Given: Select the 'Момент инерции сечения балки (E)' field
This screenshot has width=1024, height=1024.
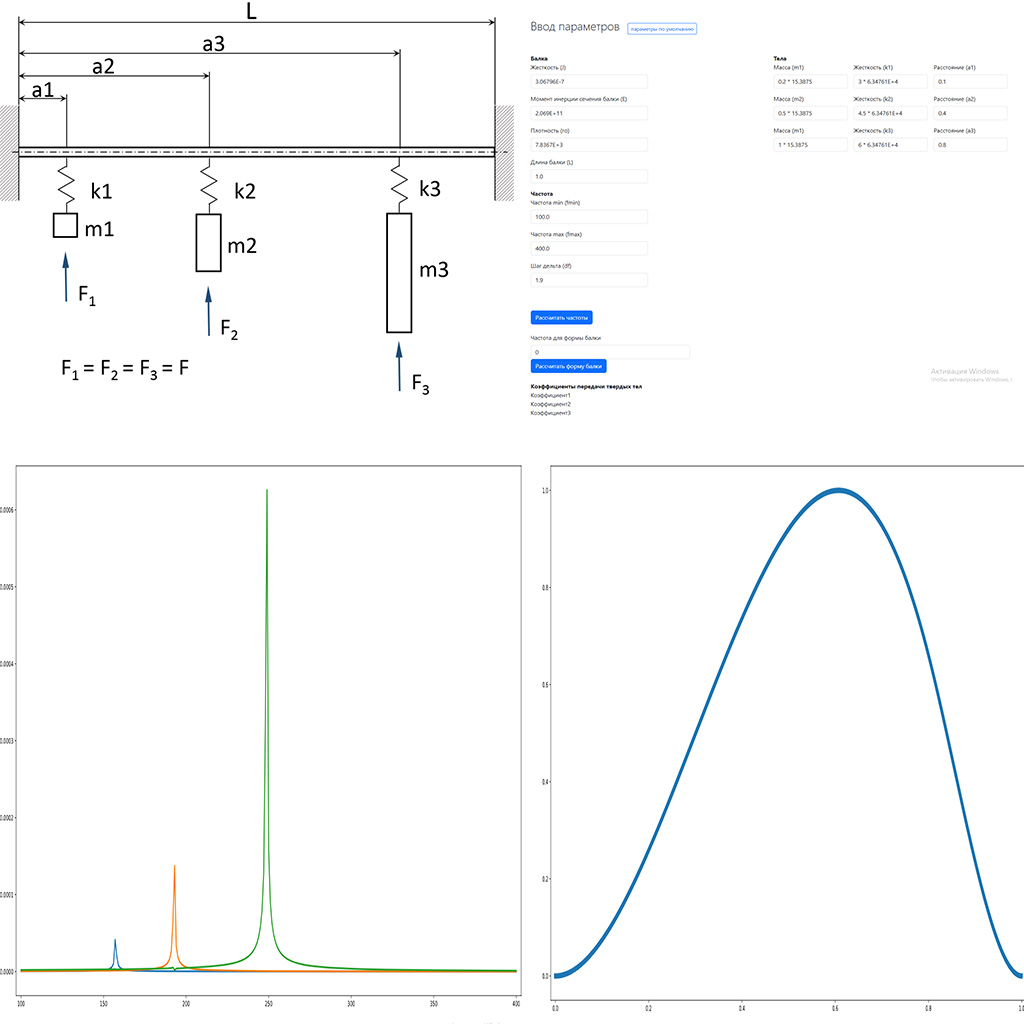Looking at the screenshot, I should point(589,113).
